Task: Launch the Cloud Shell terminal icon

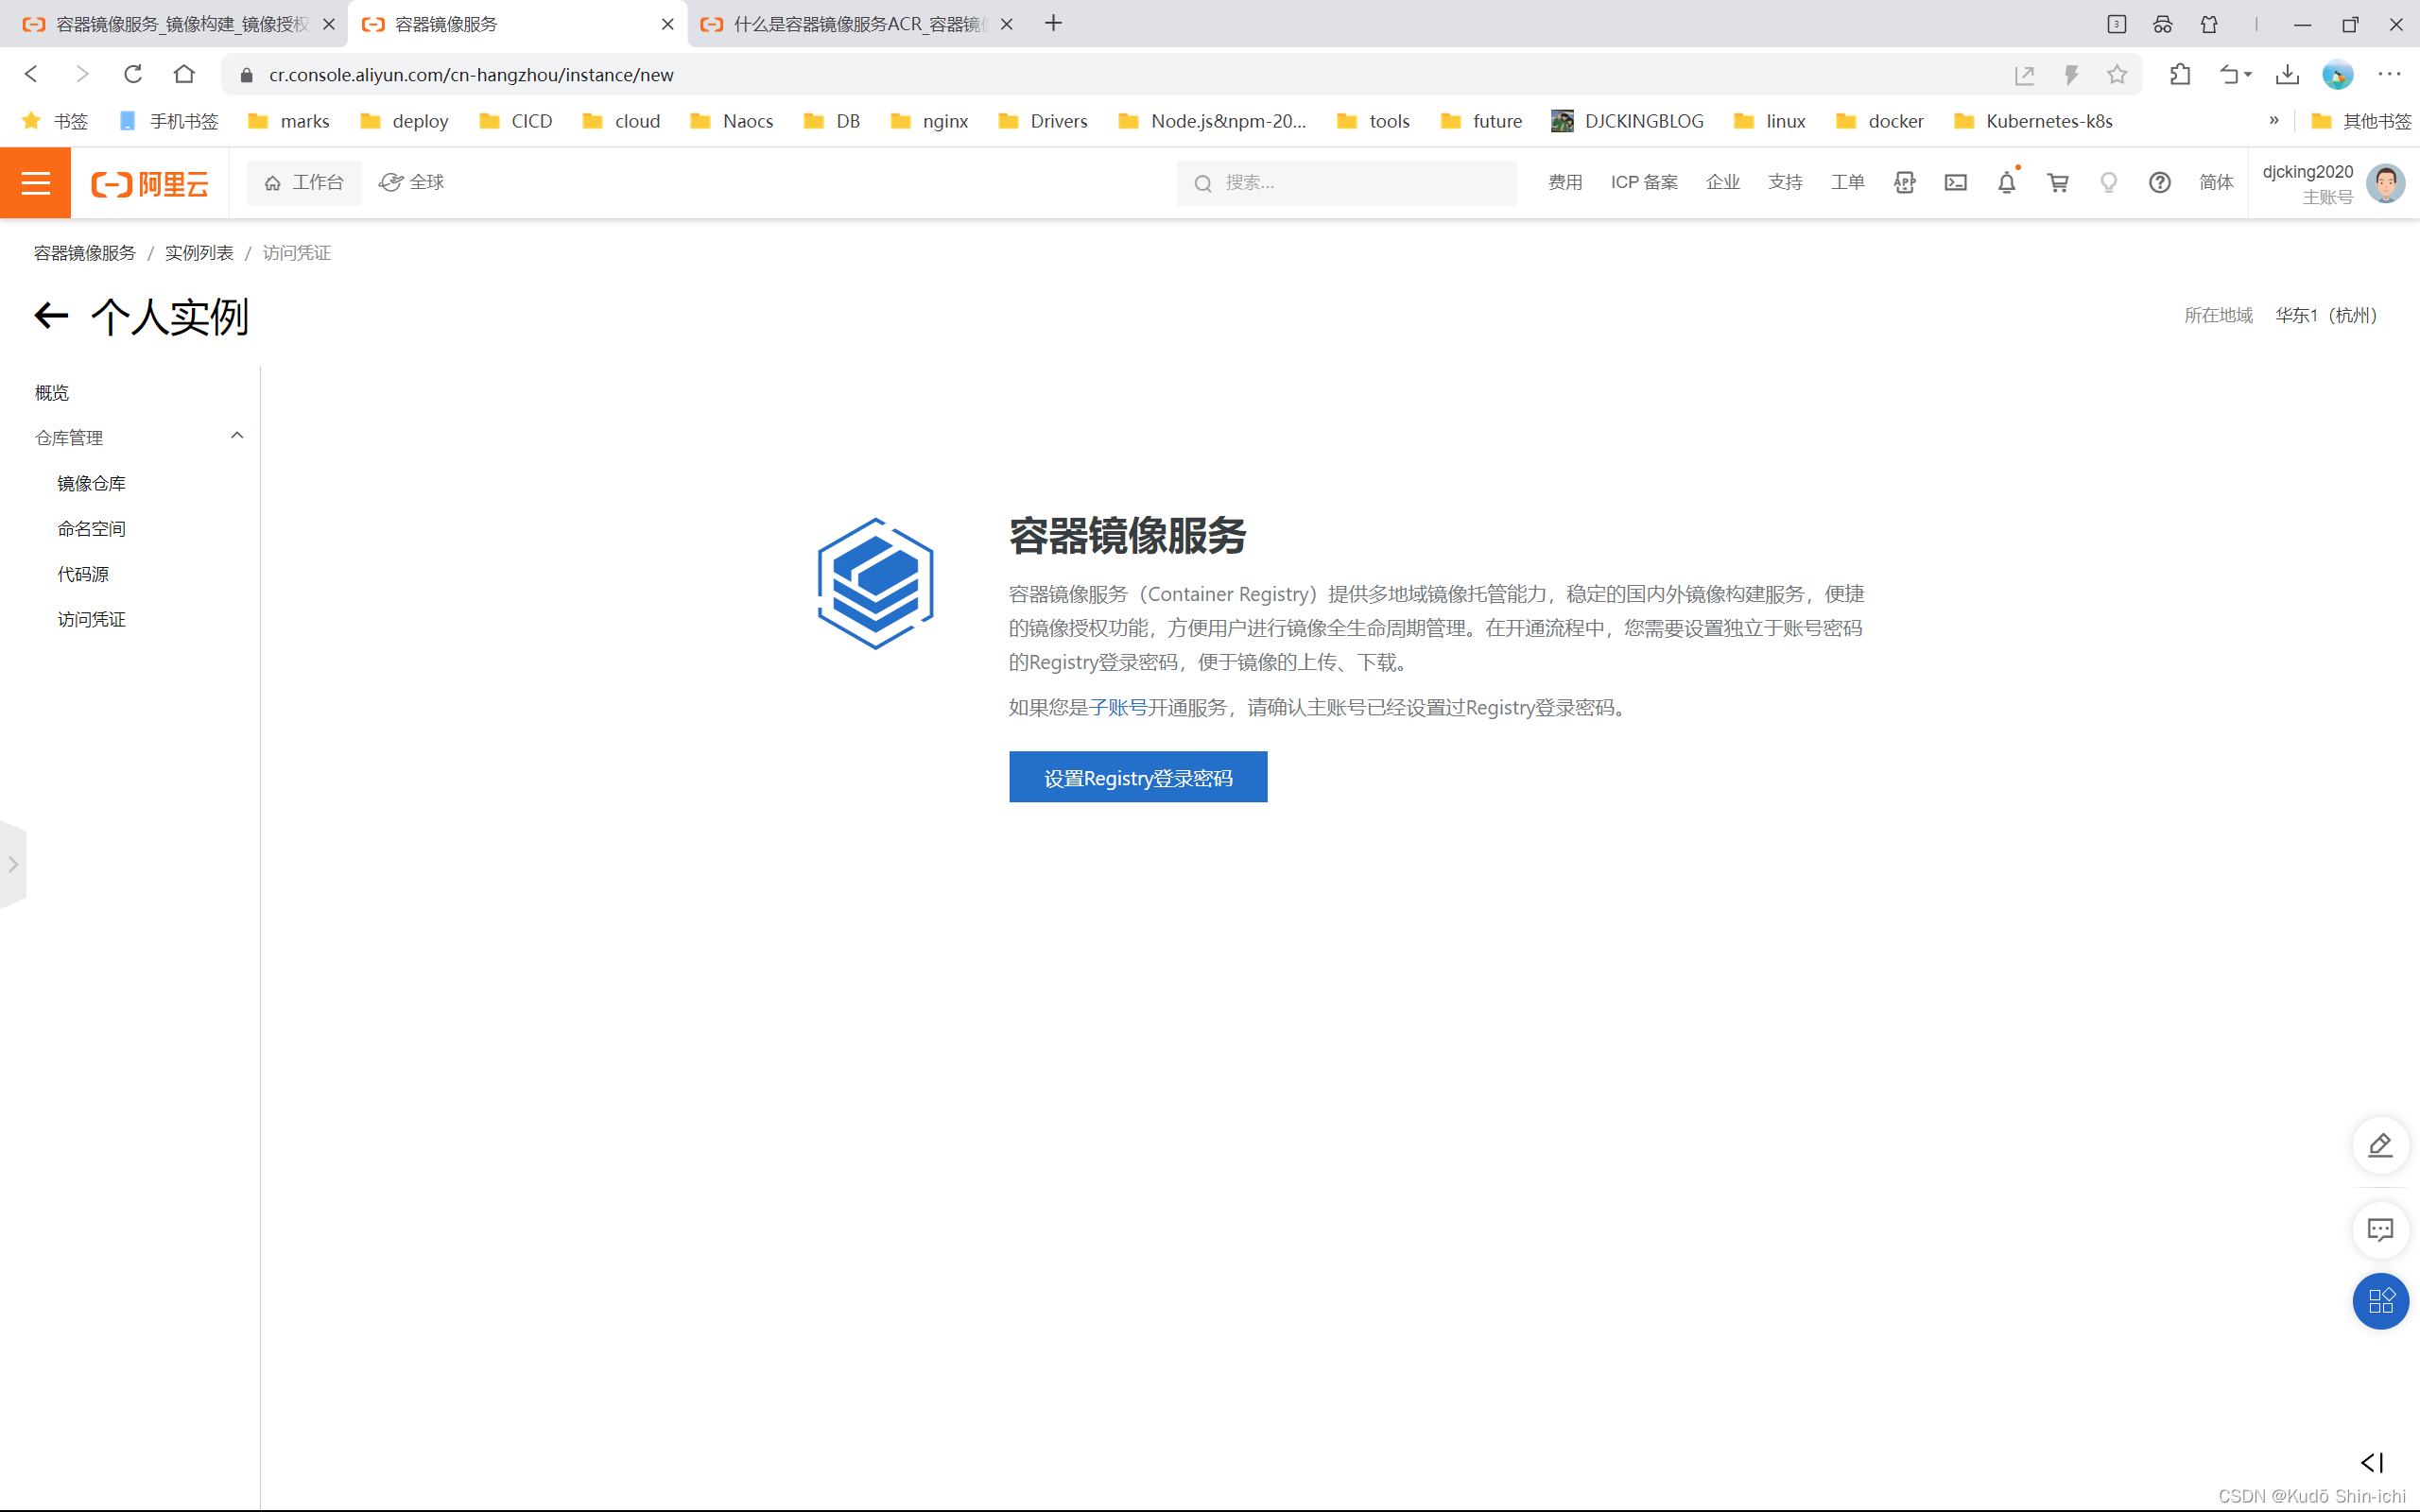Action: [1955, 182]
